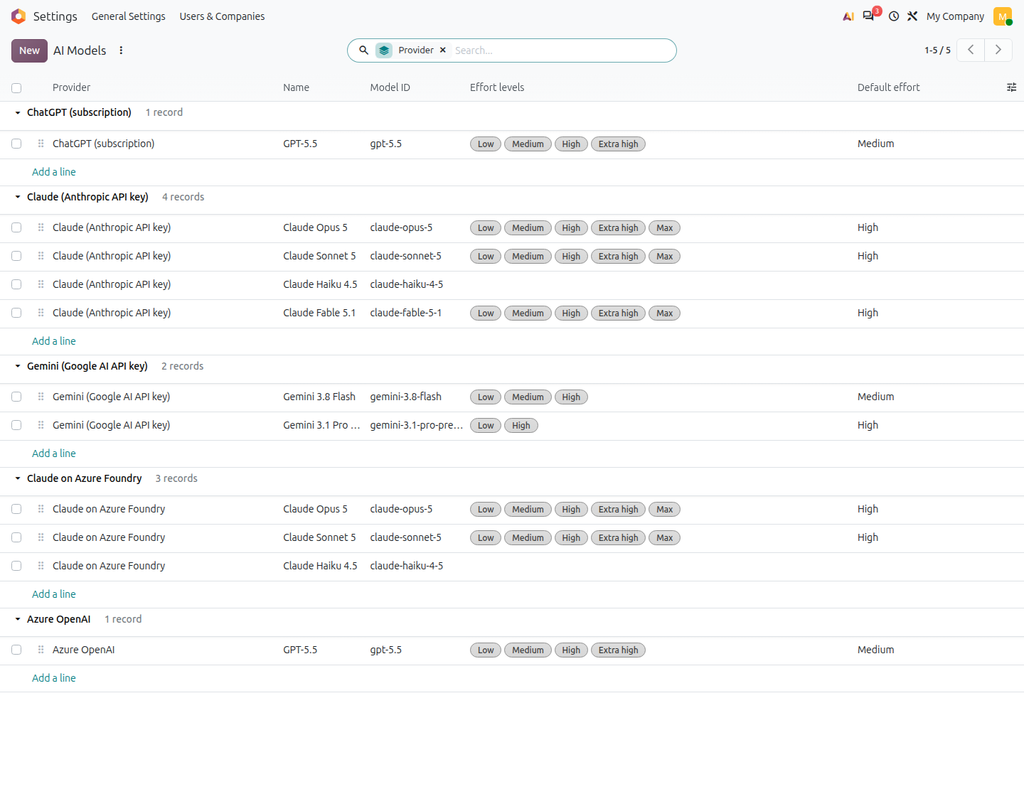Add a line under Azure OpenAI group
The width and height of the screenshot is (1024, 789).
click(54, 678)
